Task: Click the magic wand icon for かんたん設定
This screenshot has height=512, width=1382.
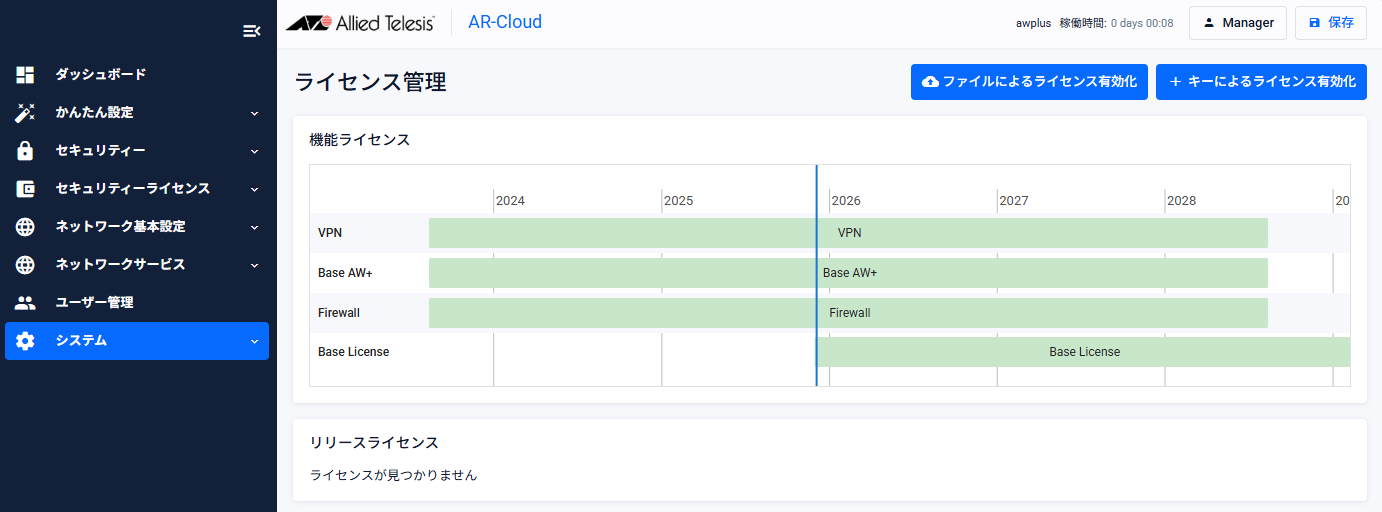Action: (x=26, y=113)
